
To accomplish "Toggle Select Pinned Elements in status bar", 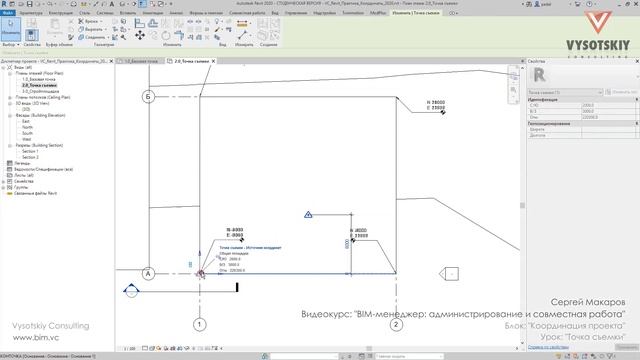I will [576, 357].
